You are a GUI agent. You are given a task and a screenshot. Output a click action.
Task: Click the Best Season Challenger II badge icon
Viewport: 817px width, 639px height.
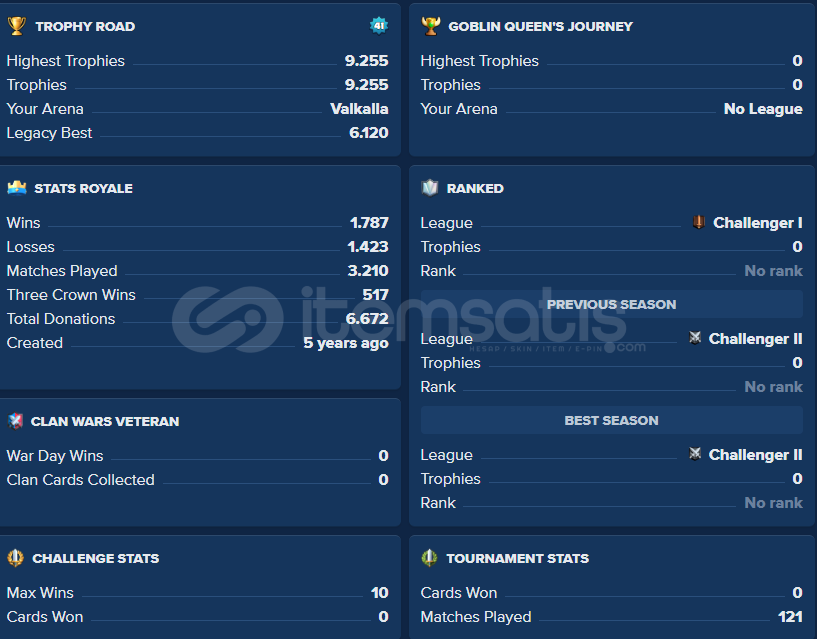(695, 453)
